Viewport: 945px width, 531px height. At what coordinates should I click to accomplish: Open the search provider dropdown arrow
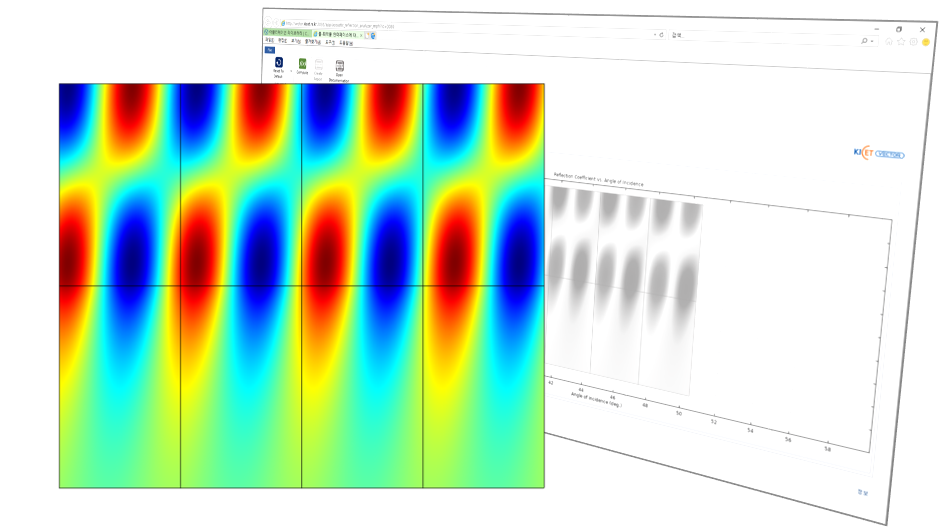coord(873,41)
